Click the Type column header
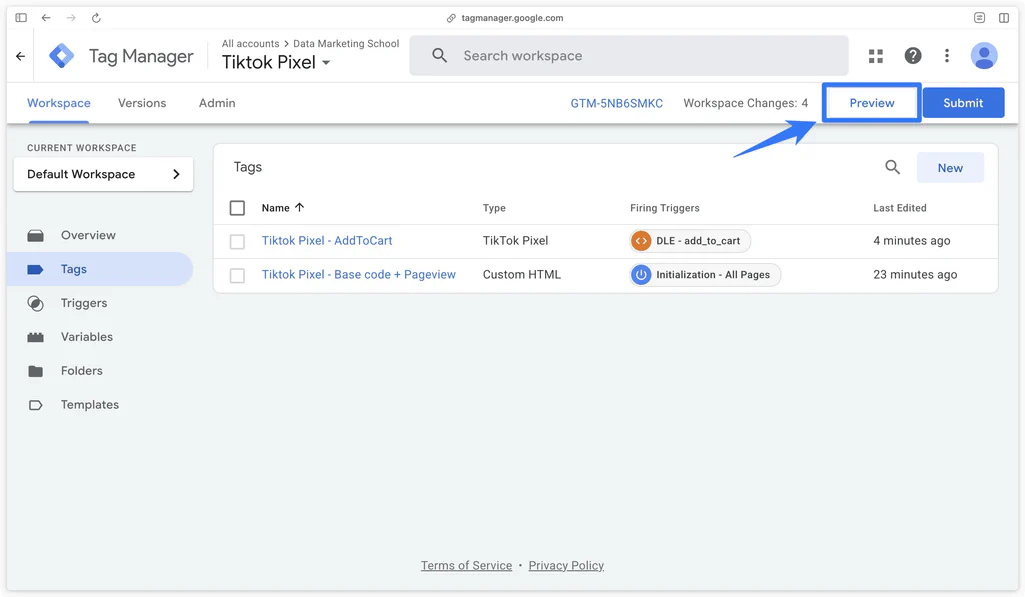1025x597 pixels. coord(494,208)
